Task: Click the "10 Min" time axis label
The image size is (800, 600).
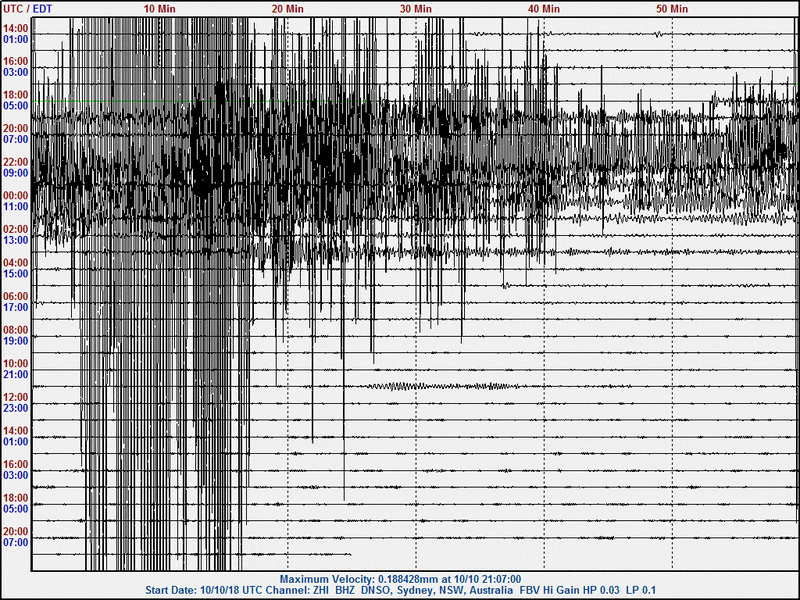Action: 161,8
